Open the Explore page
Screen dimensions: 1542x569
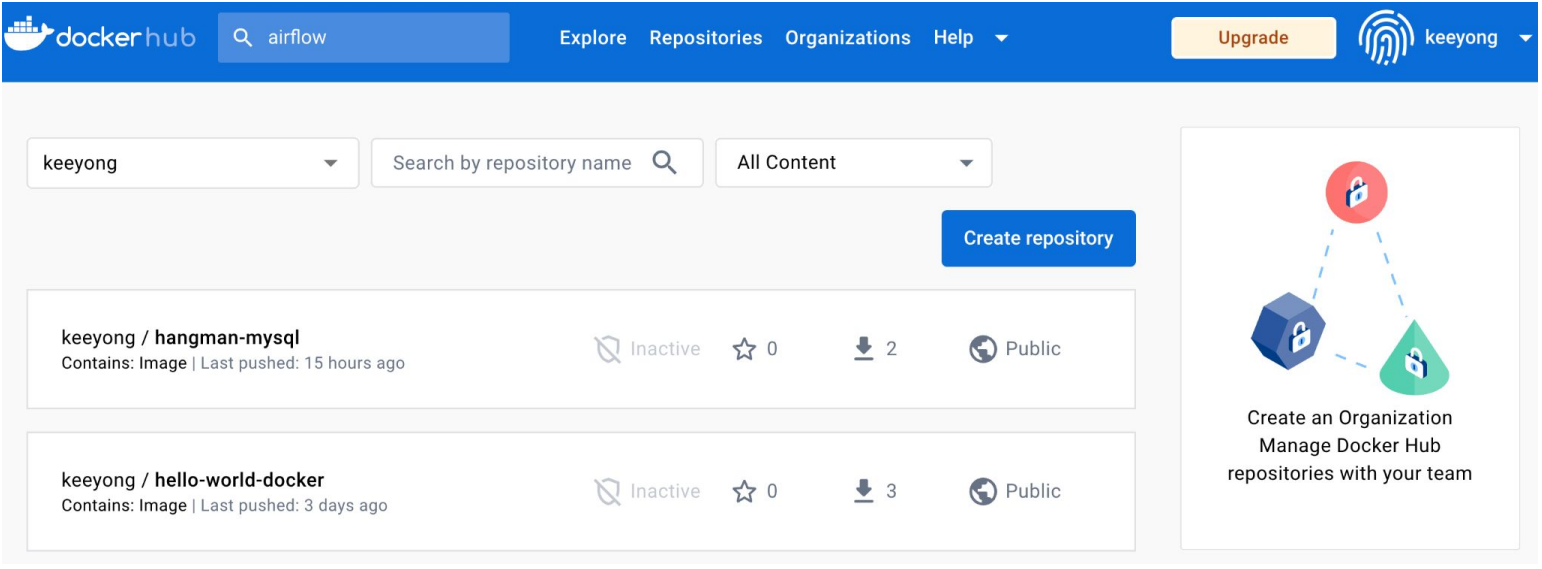pyautogui.click(x=593, y=38)
